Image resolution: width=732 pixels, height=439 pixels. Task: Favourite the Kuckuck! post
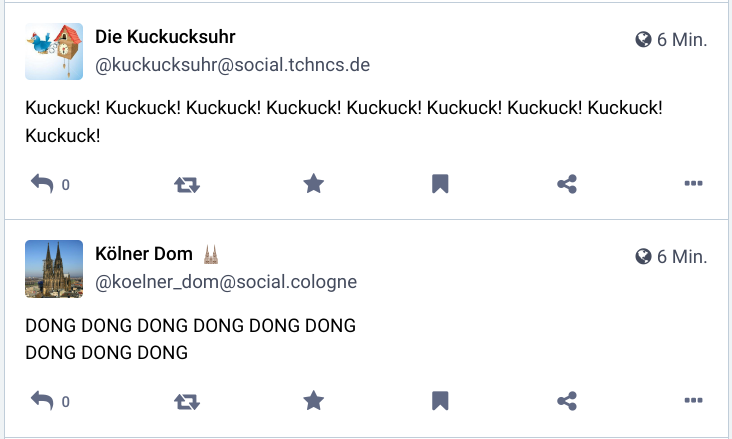314,184
